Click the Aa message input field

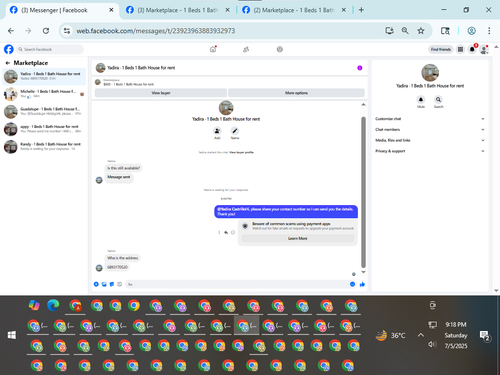[x=236, y=284]
